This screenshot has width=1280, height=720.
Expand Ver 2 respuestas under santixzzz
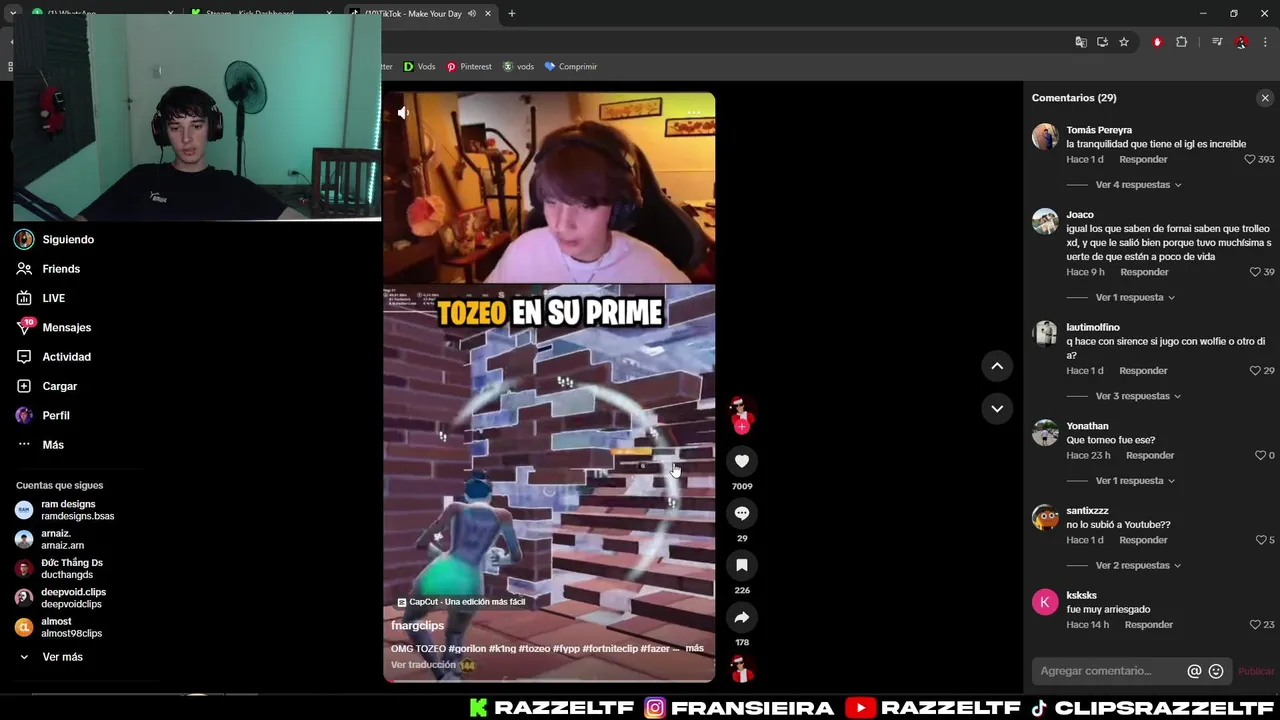tap(1138, 566)
